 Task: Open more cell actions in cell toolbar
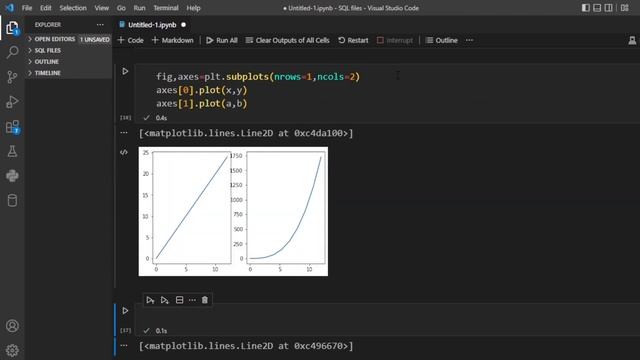(192, 300)
